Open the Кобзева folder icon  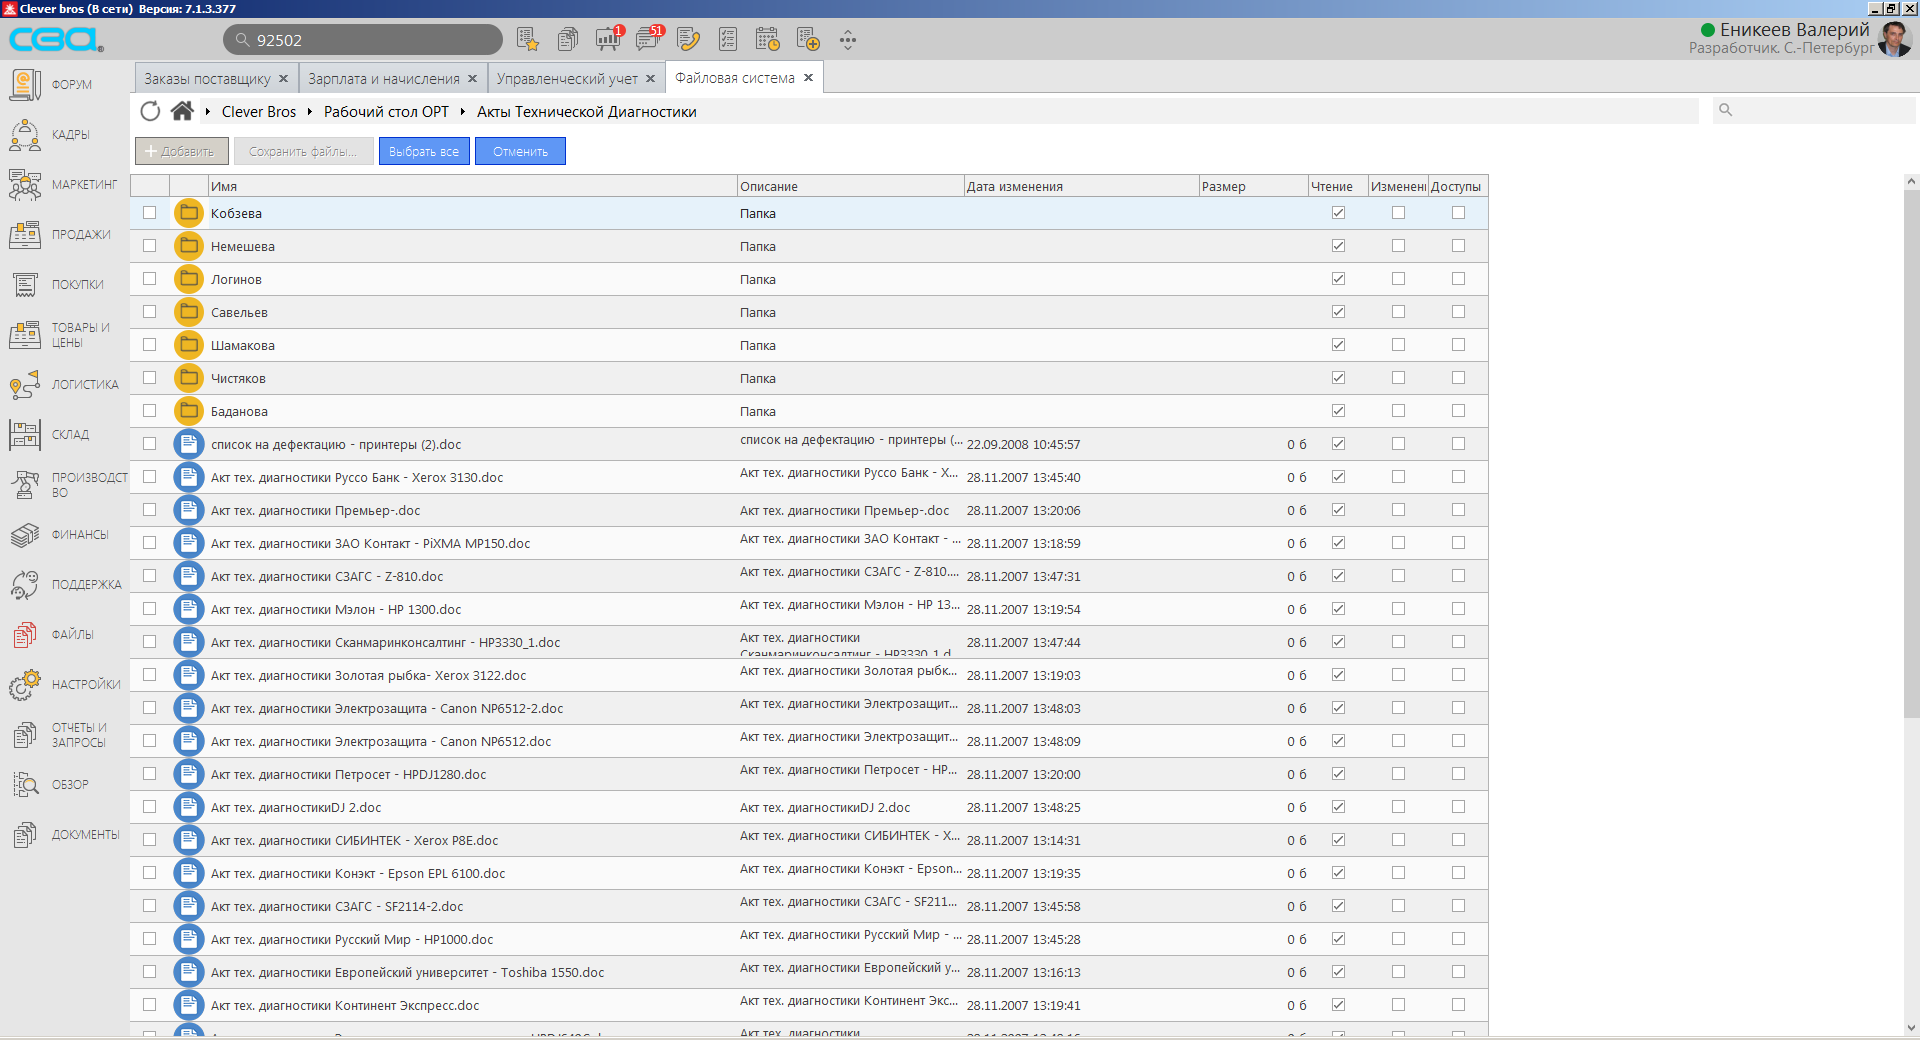[188, 213]
